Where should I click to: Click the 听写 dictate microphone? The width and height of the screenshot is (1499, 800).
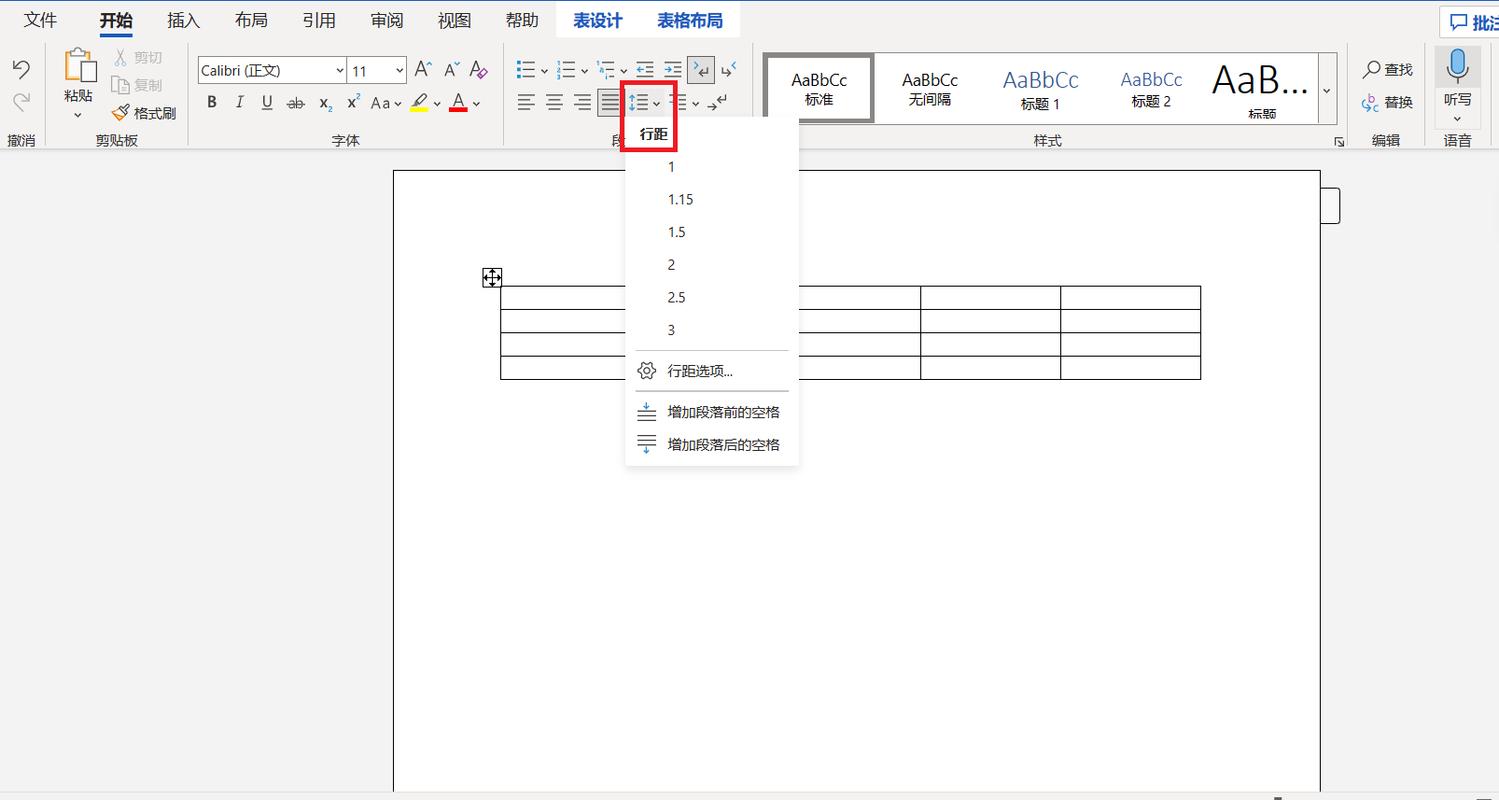[1457, 66]
